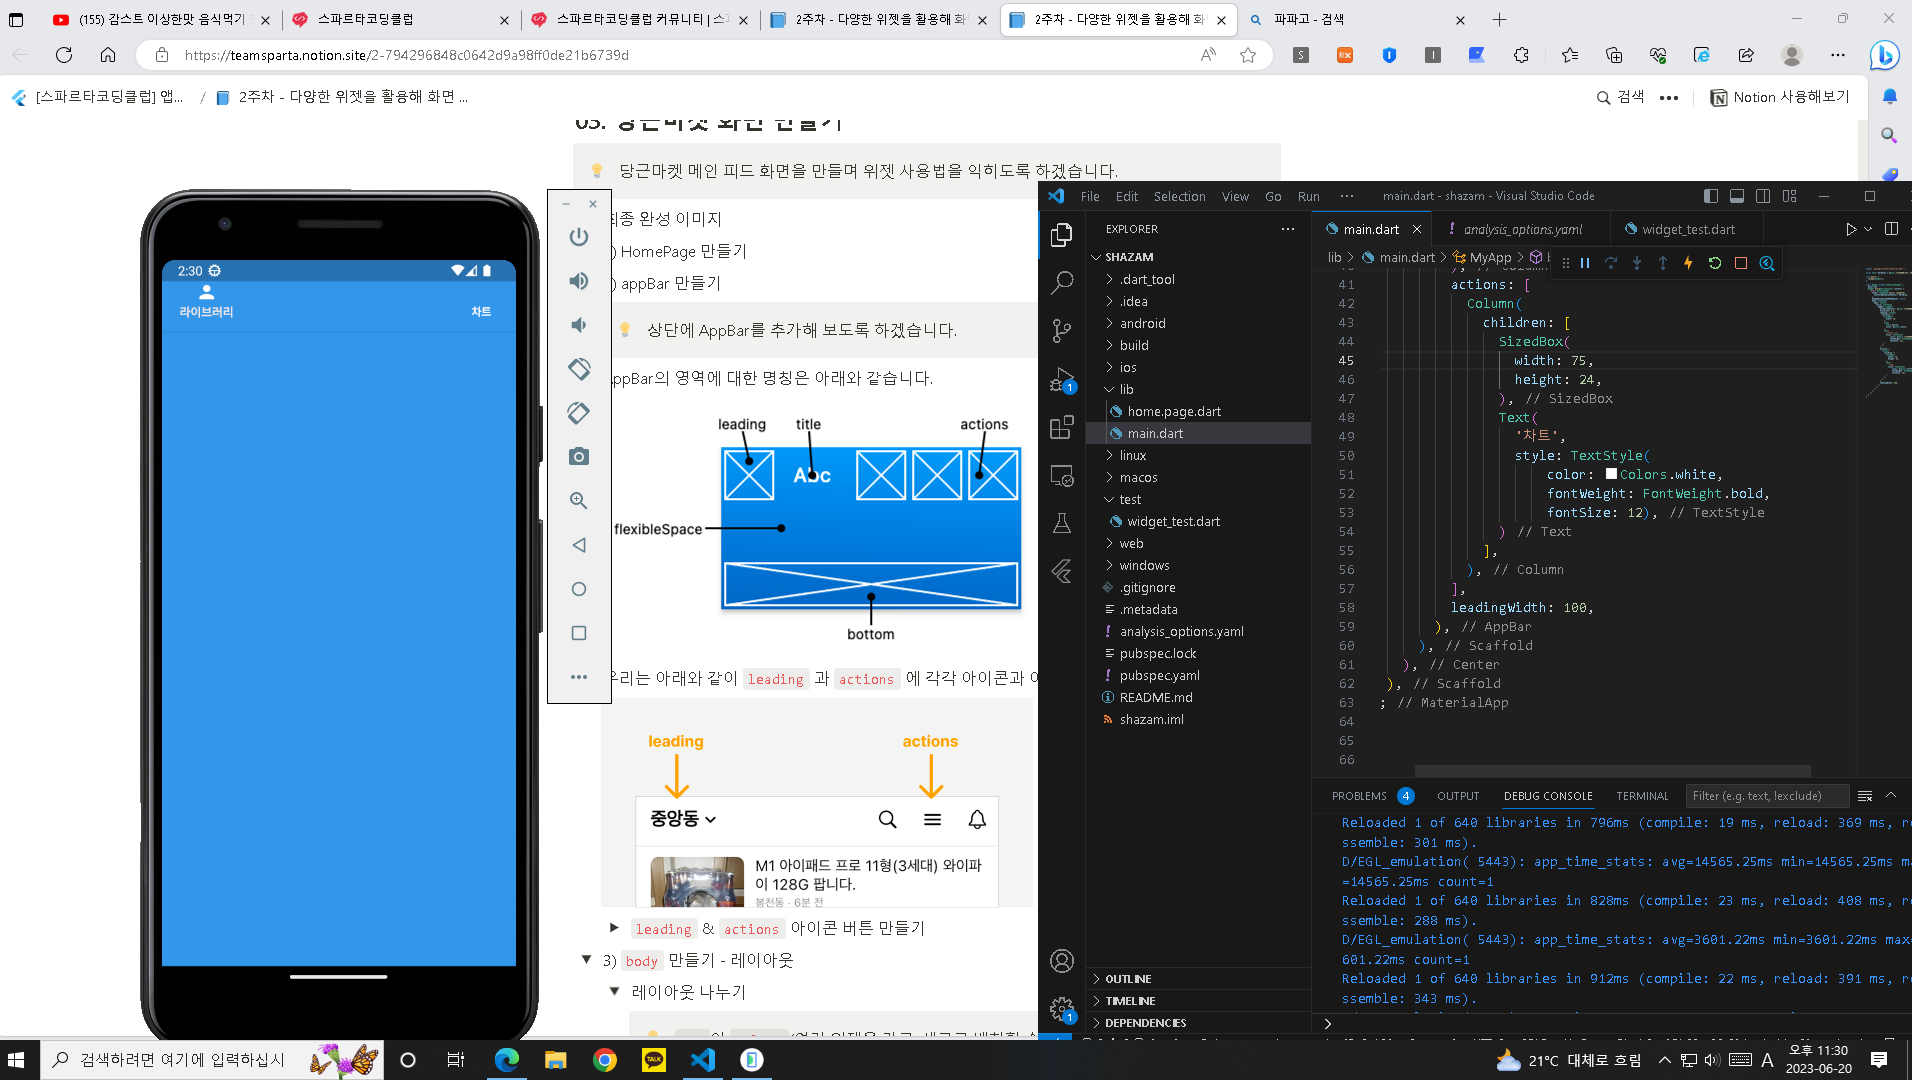Screen dimensions: 1912x1080
Task: Click the Edge address bar URL field
Action: 680,55
